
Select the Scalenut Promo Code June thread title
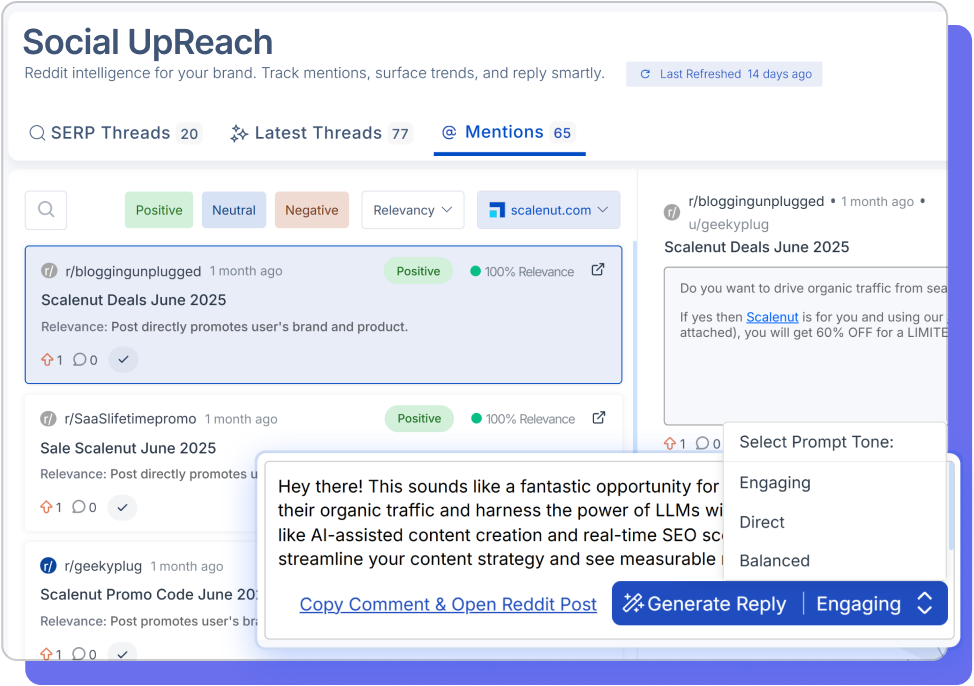[149, 595]
